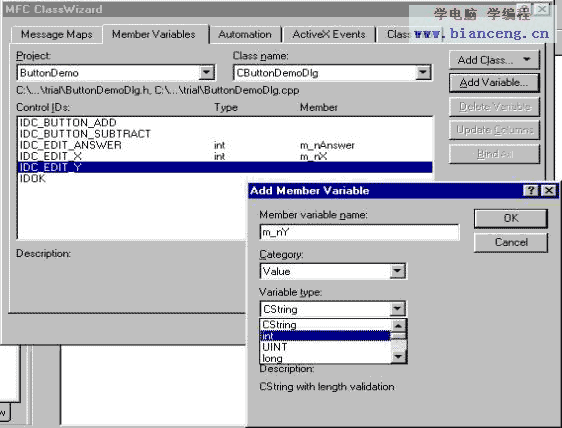Click the Add Variable button
The image size is (562, 428).
coord(494,83)
